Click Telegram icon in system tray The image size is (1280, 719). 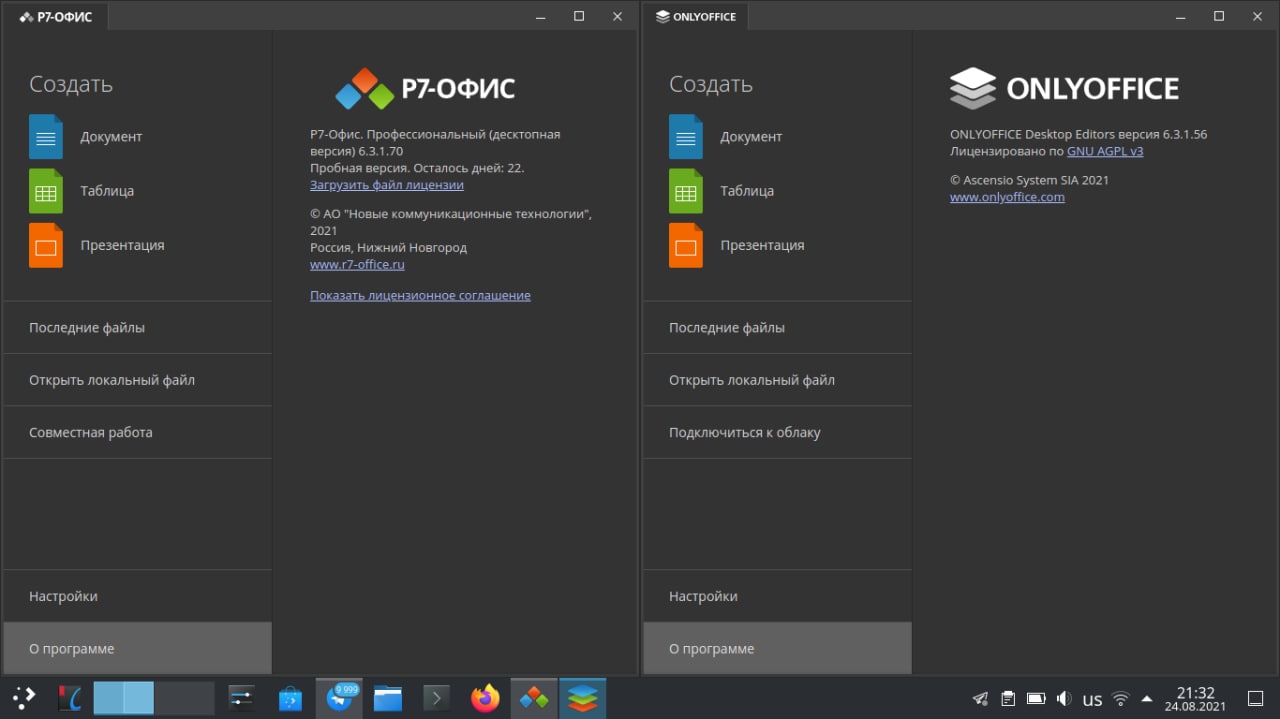[x=981, y=698]
